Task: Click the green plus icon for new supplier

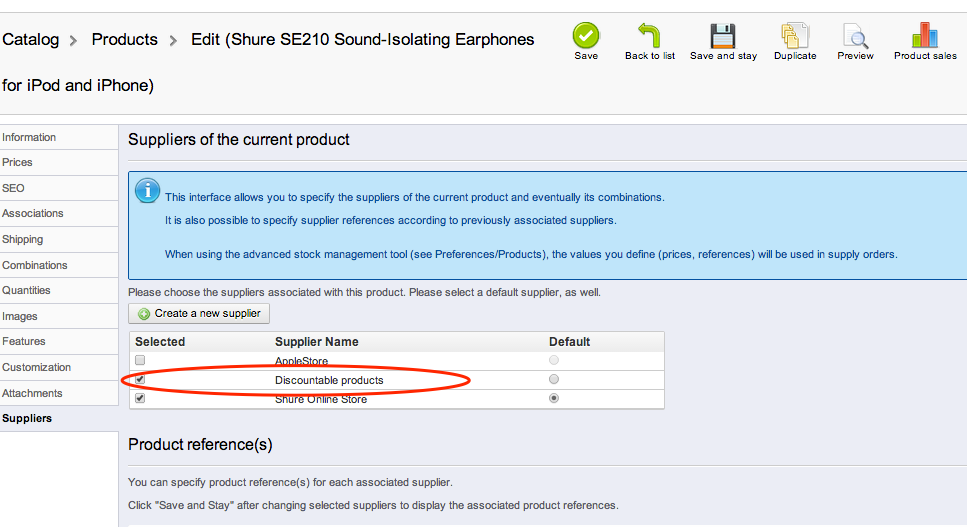Action: coord(144,314)
